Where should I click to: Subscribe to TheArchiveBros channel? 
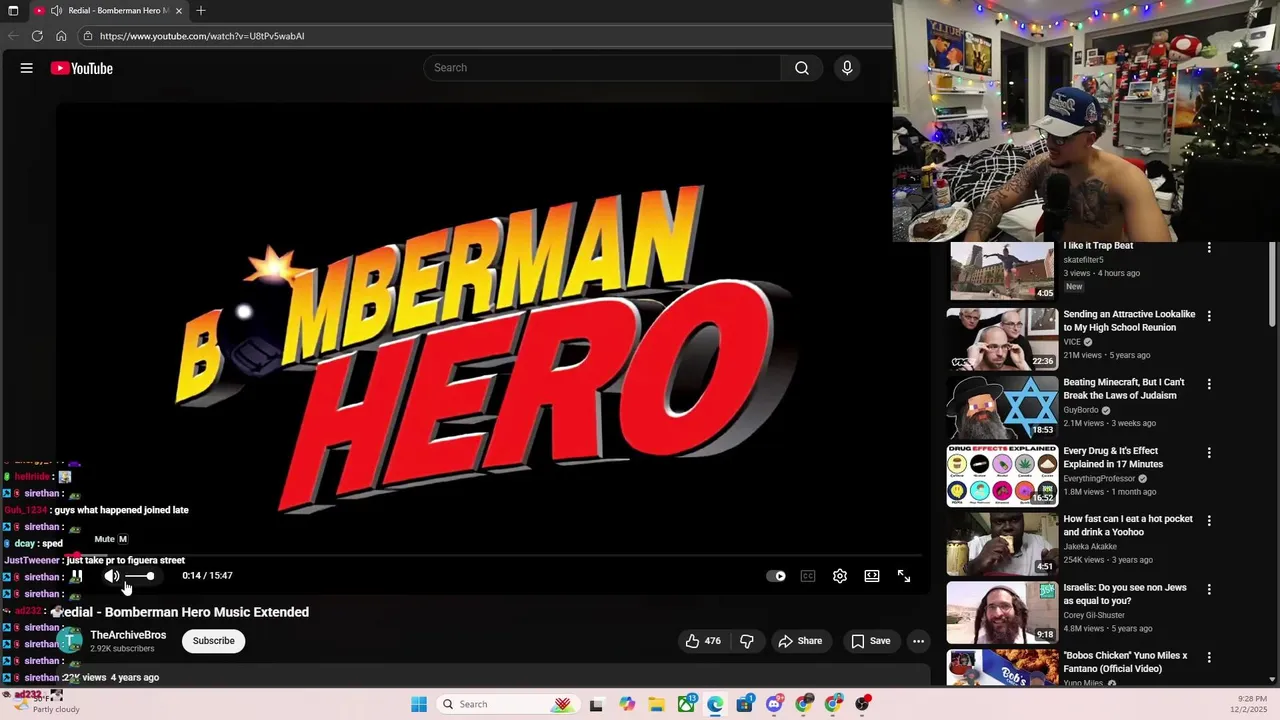[213, 641]
